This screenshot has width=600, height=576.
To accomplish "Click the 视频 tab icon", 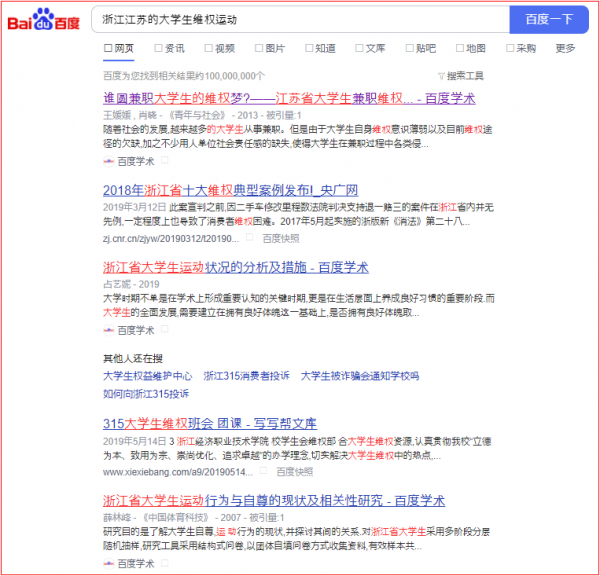I will click(x=209, y=48).
